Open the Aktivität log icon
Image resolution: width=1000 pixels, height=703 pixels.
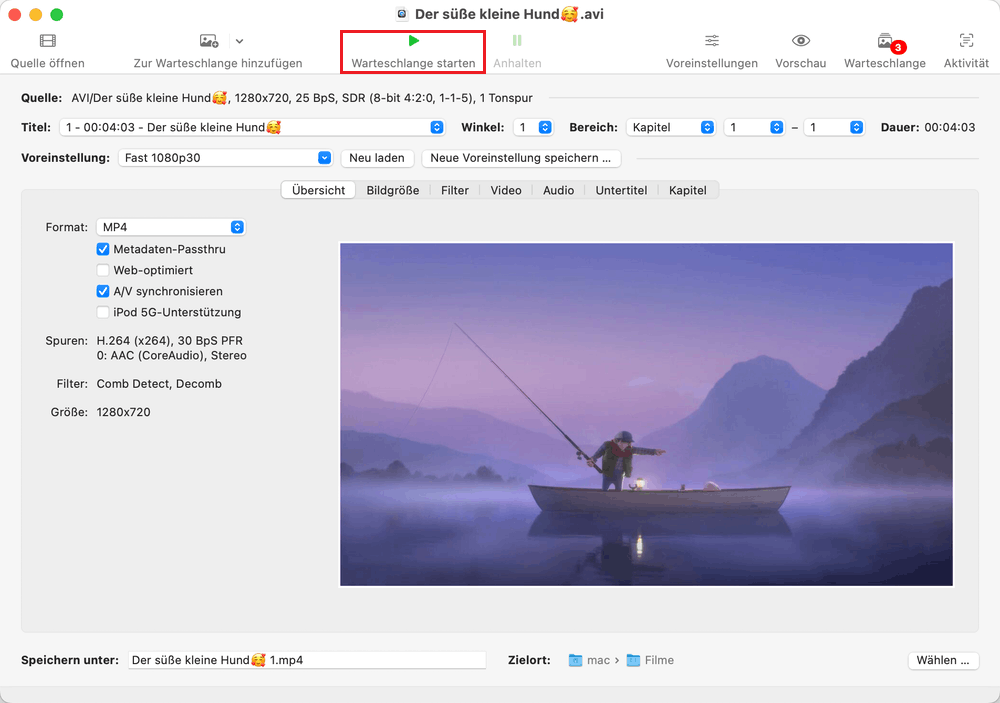[966, 41]
